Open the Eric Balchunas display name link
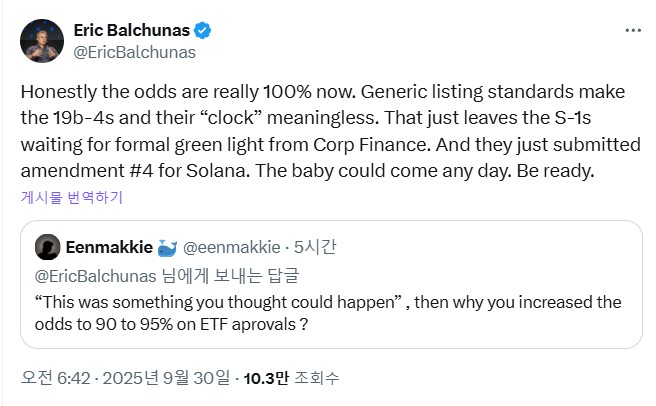 pos(136,30)
